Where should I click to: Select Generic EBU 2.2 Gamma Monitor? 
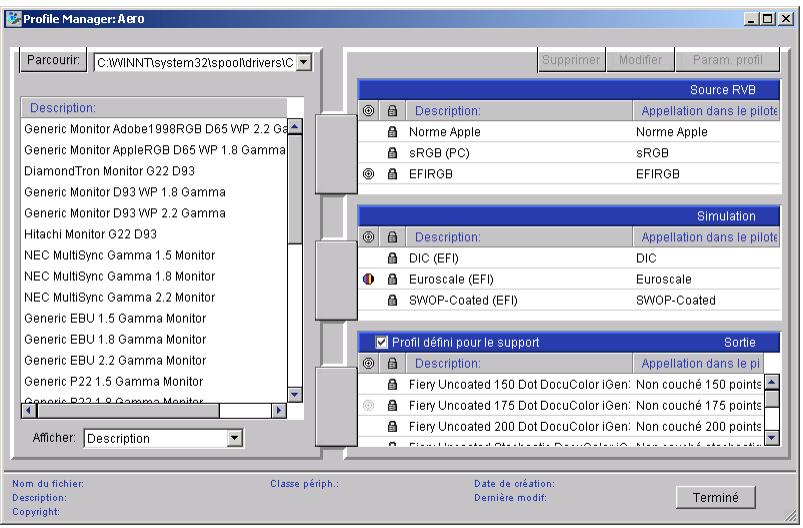pos(154,360)
